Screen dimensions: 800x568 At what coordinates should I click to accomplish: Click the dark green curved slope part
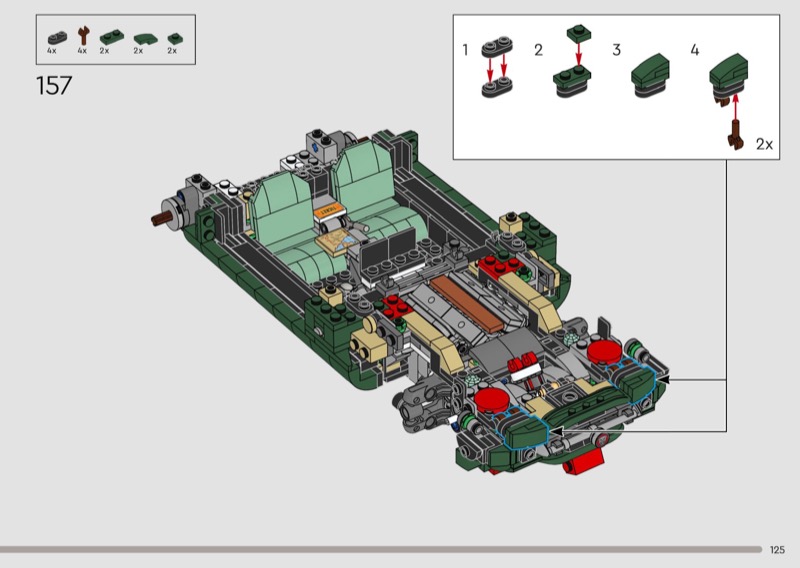point(146,39)
